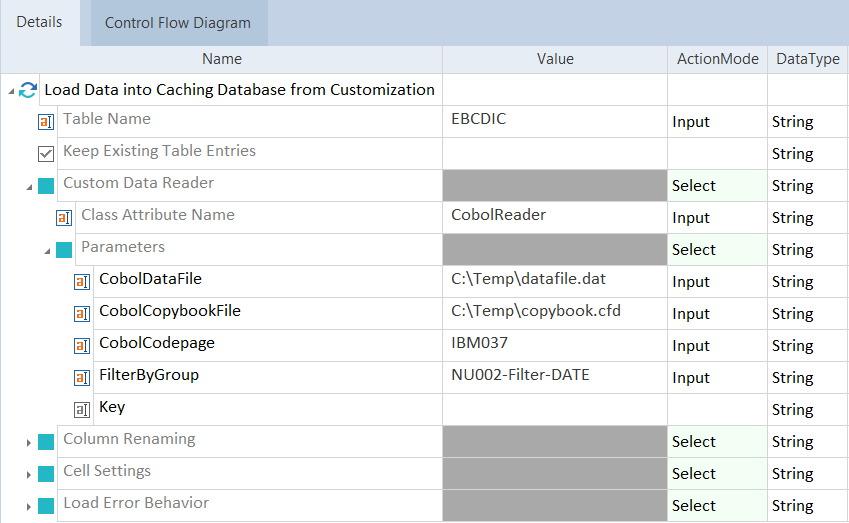
Task: Click the refresh icon beside Load Data module
Action: point(28,90)
